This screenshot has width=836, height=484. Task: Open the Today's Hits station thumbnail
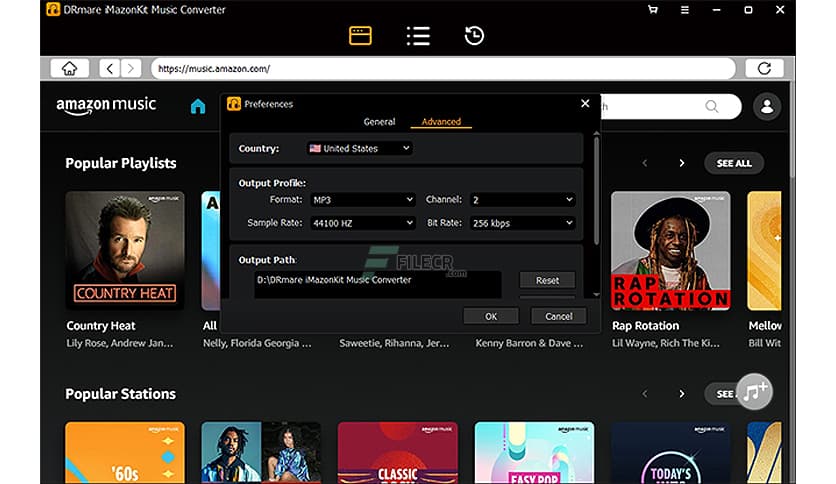point(671,453)
